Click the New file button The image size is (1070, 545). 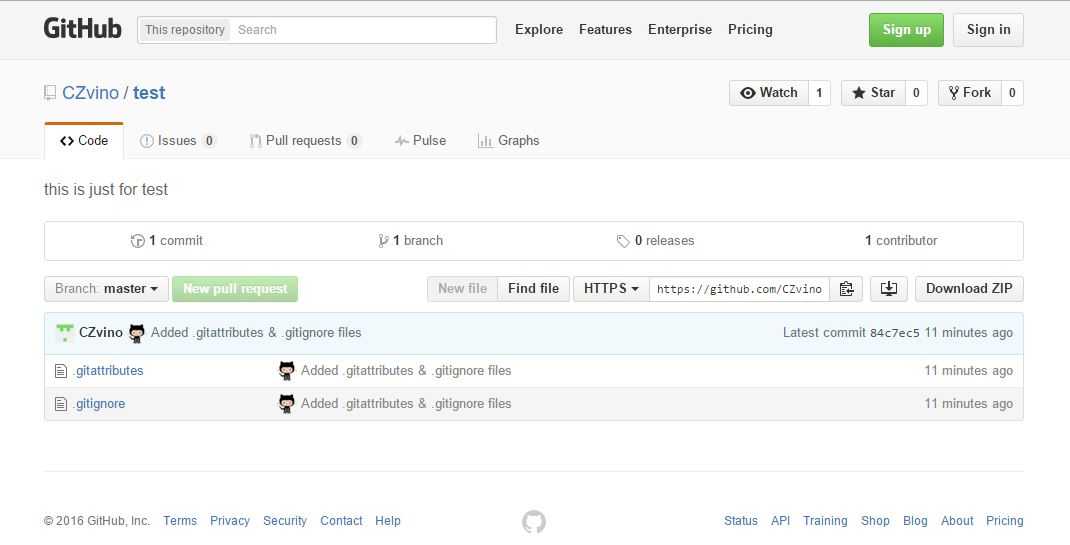tap(463, 289)
